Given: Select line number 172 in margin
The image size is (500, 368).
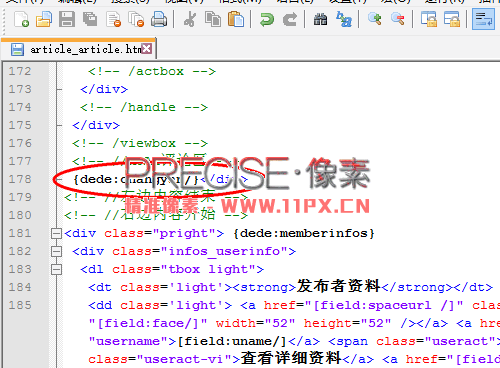Looking at the screenshot, I should click(x=20, y=71).
